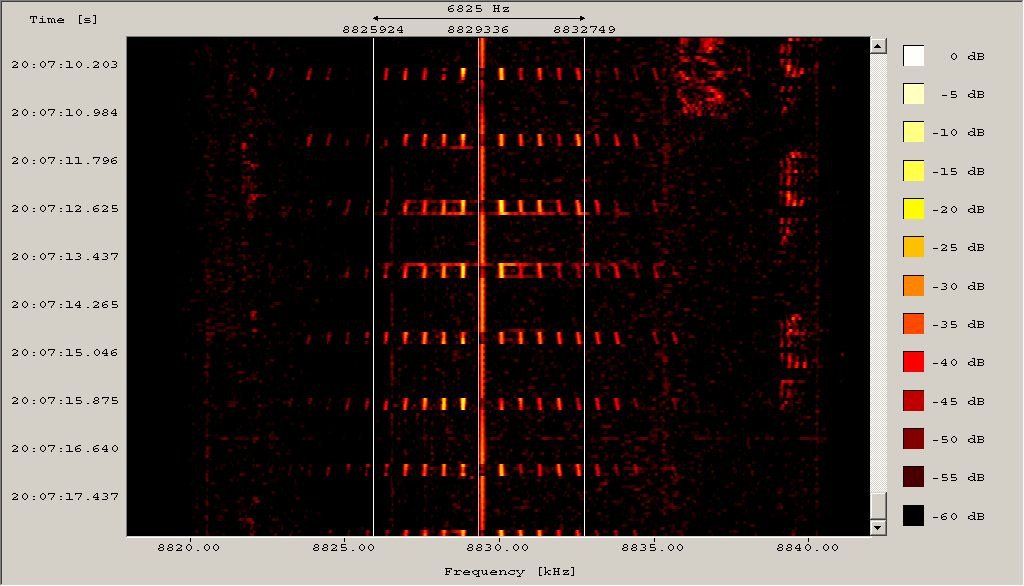Click the 8829336 center cursor label
The image size is (1024, 586).
point(478,29)
